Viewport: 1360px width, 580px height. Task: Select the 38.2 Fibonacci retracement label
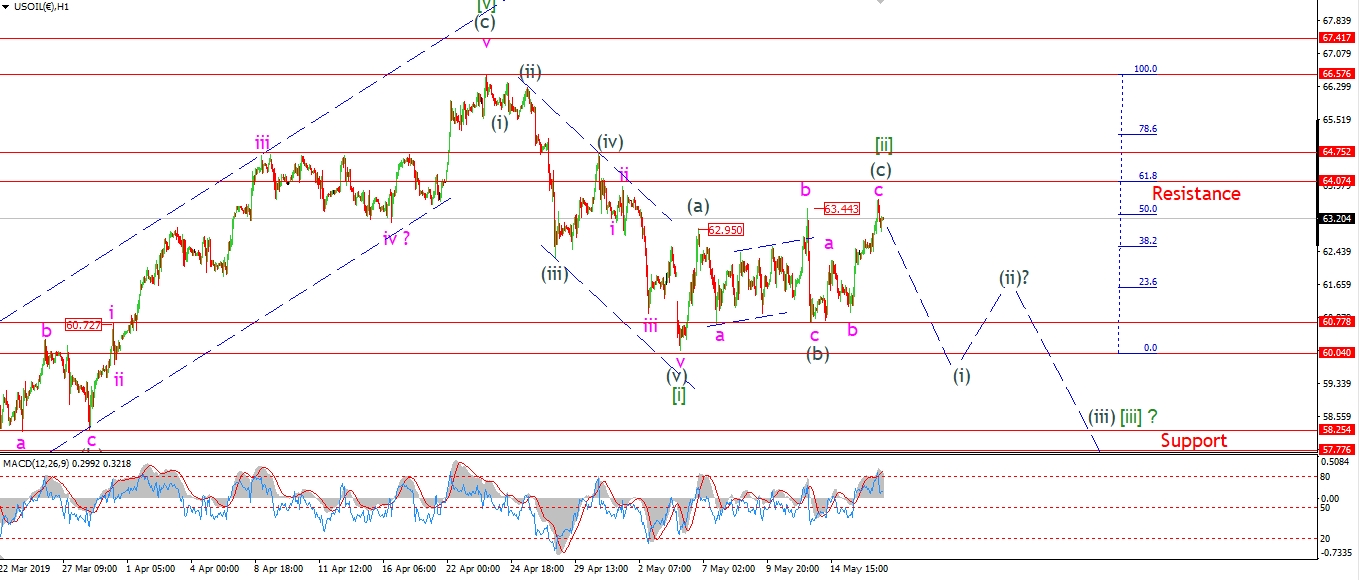pyautogui.click(x=1147, y=241)
